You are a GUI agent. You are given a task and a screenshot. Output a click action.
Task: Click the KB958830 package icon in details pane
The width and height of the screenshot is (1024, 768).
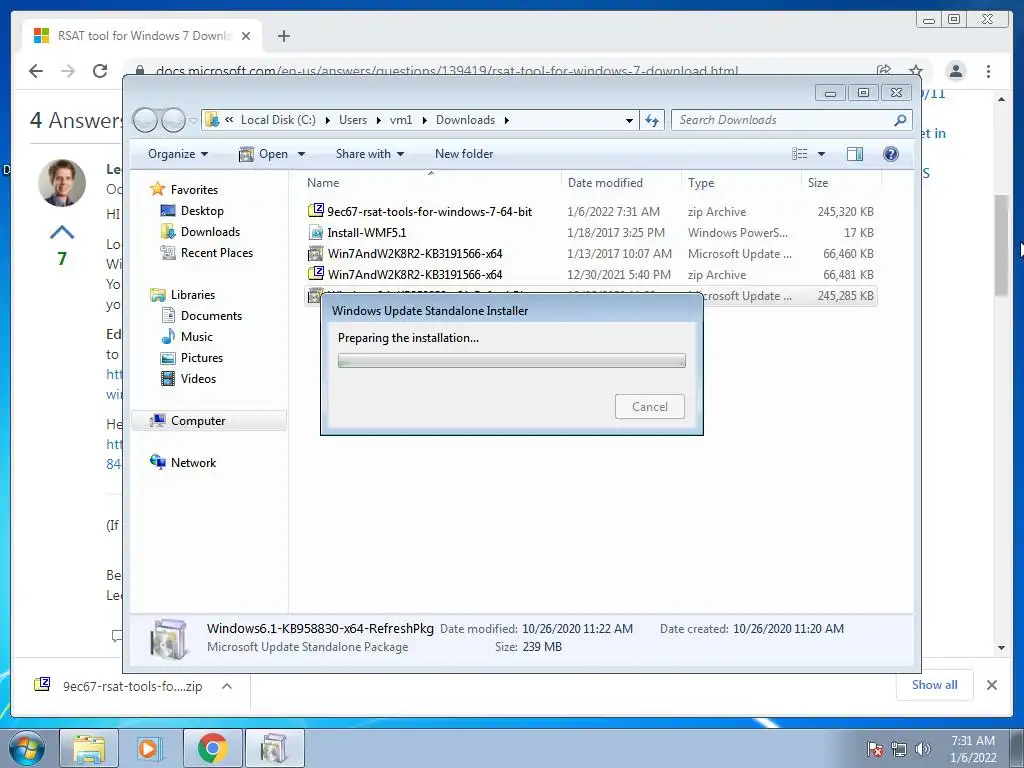[x=169, y=637]
